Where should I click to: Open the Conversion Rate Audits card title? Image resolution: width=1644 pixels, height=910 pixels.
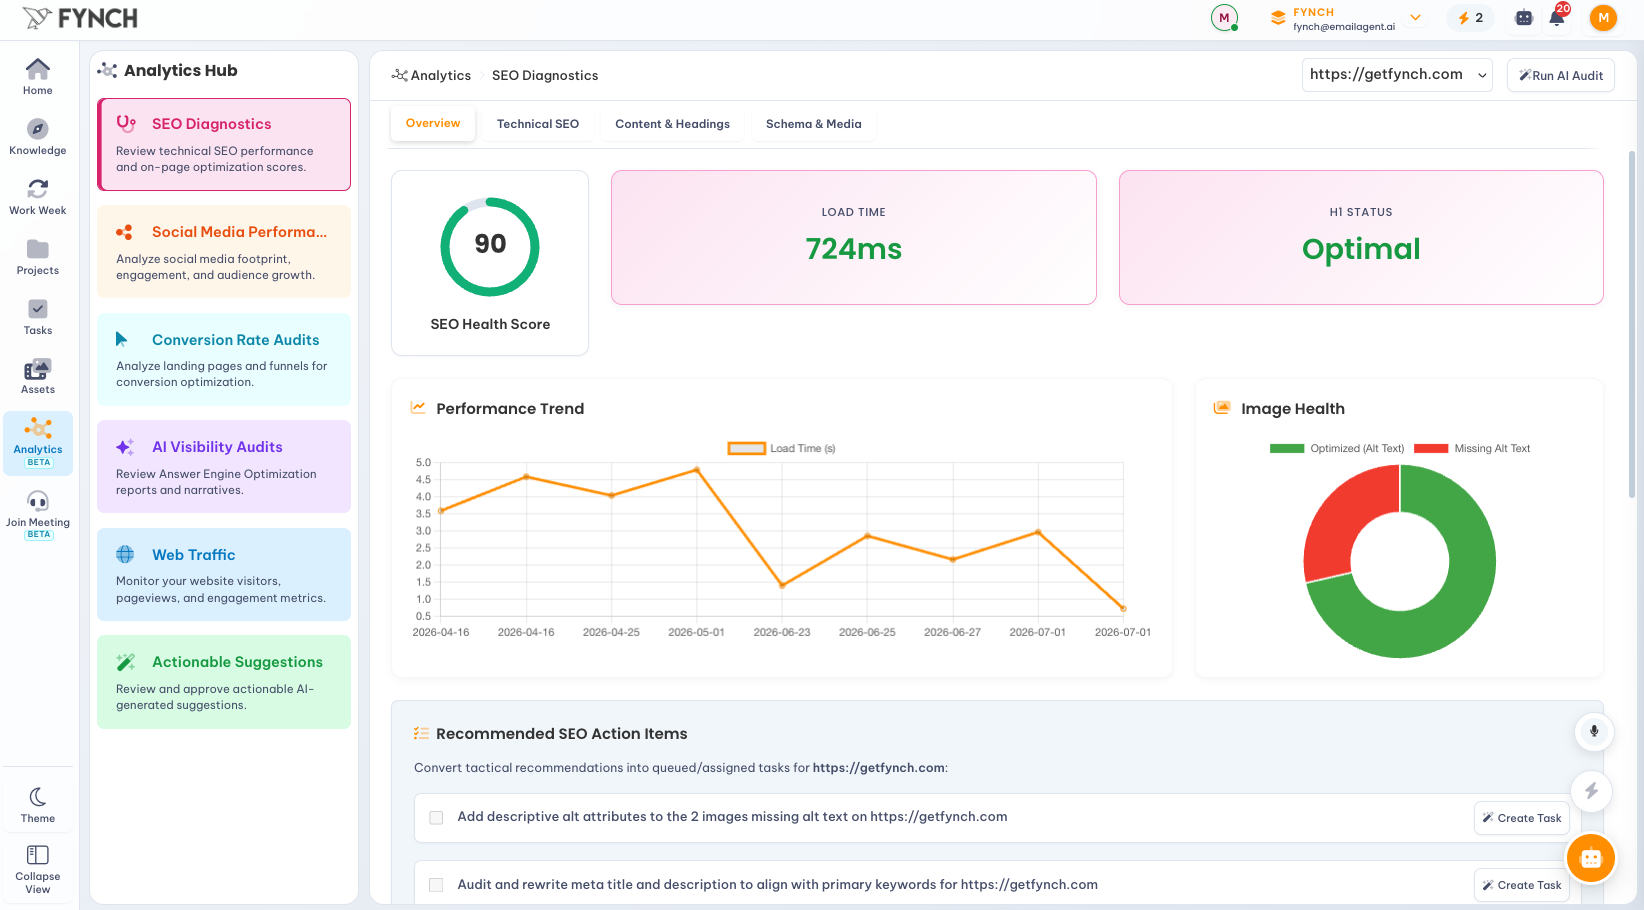point(236,340)
